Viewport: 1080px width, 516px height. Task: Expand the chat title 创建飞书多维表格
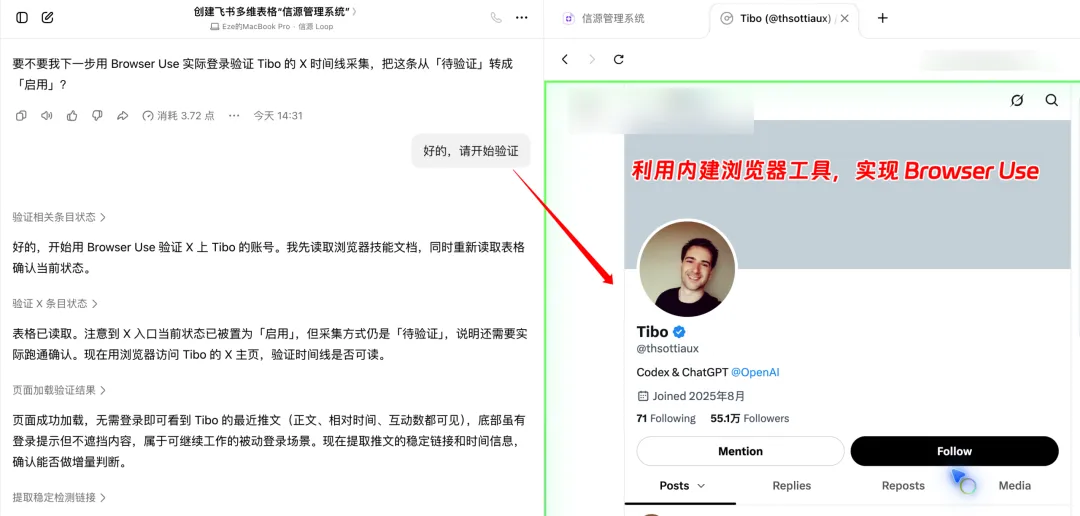coord(276,12)
